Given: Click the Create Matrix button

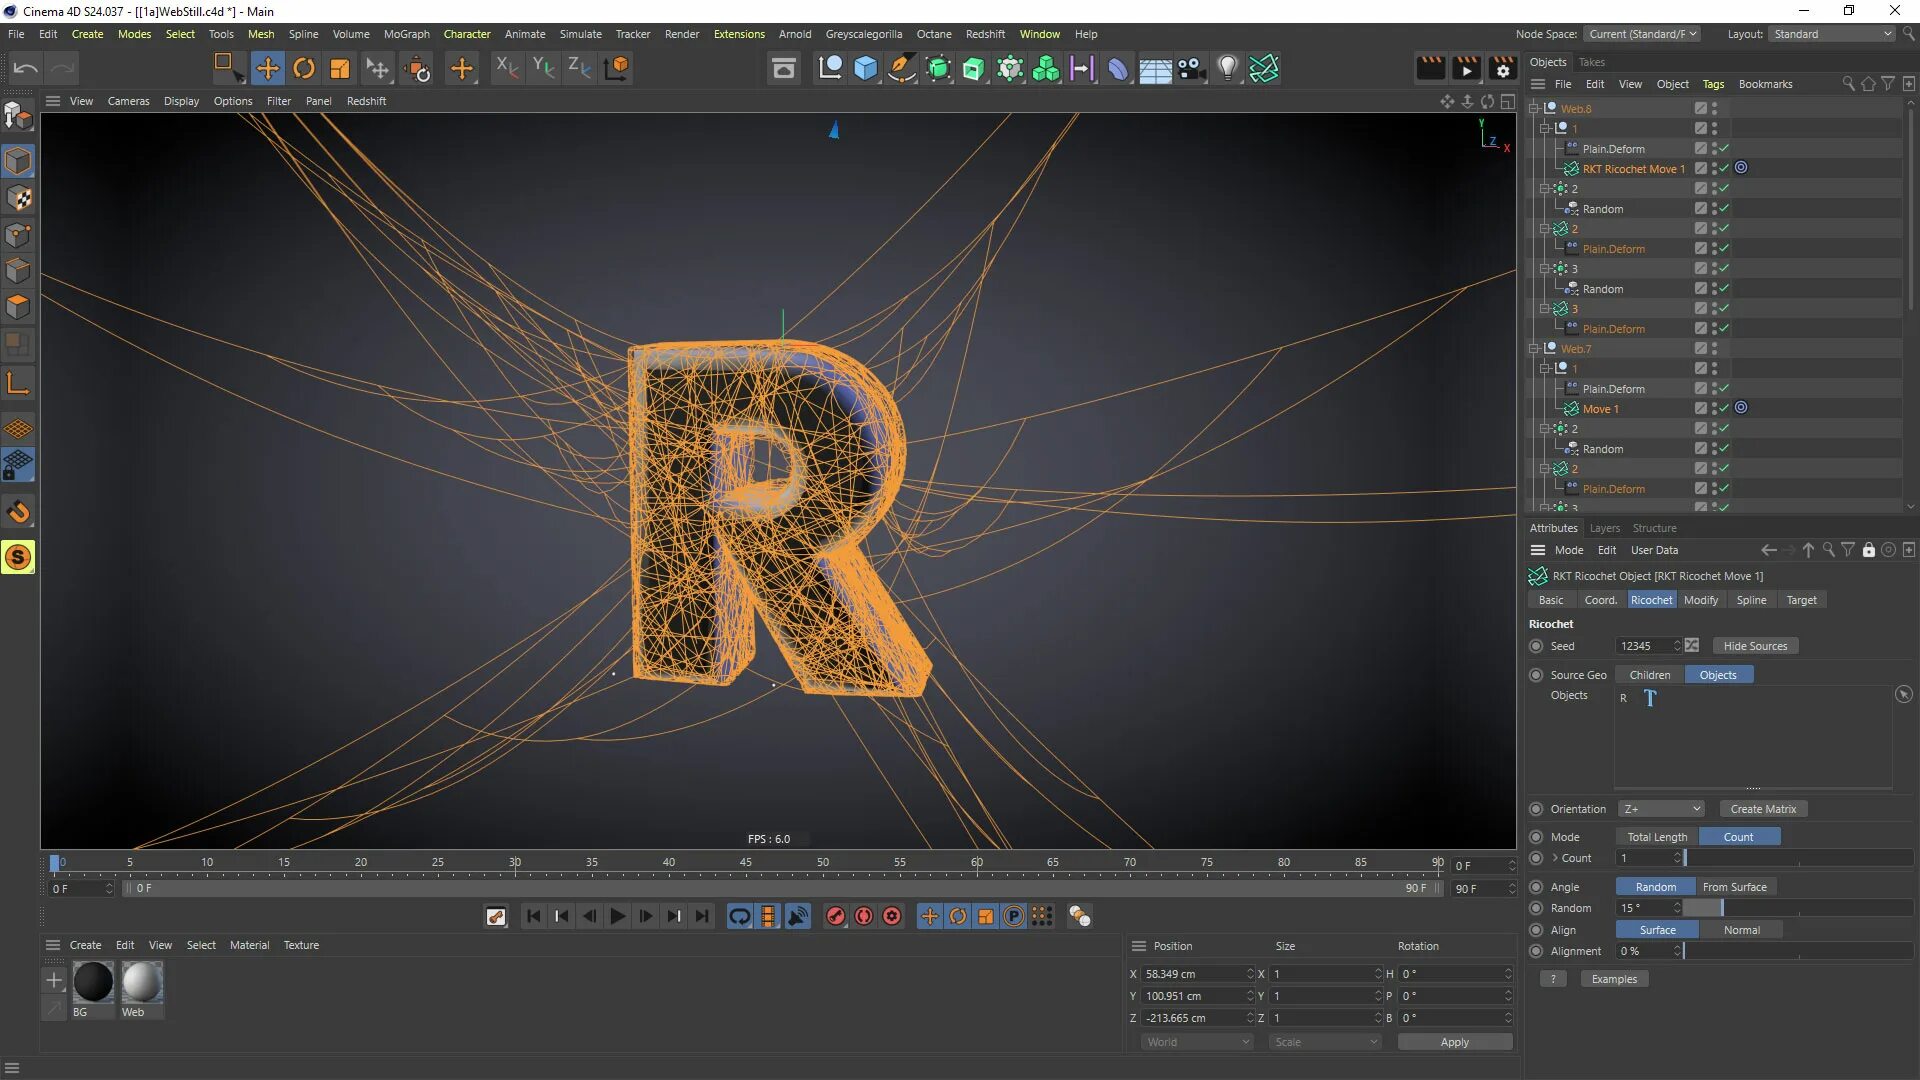Looking at the screenshot, I should click(1763, 809).
